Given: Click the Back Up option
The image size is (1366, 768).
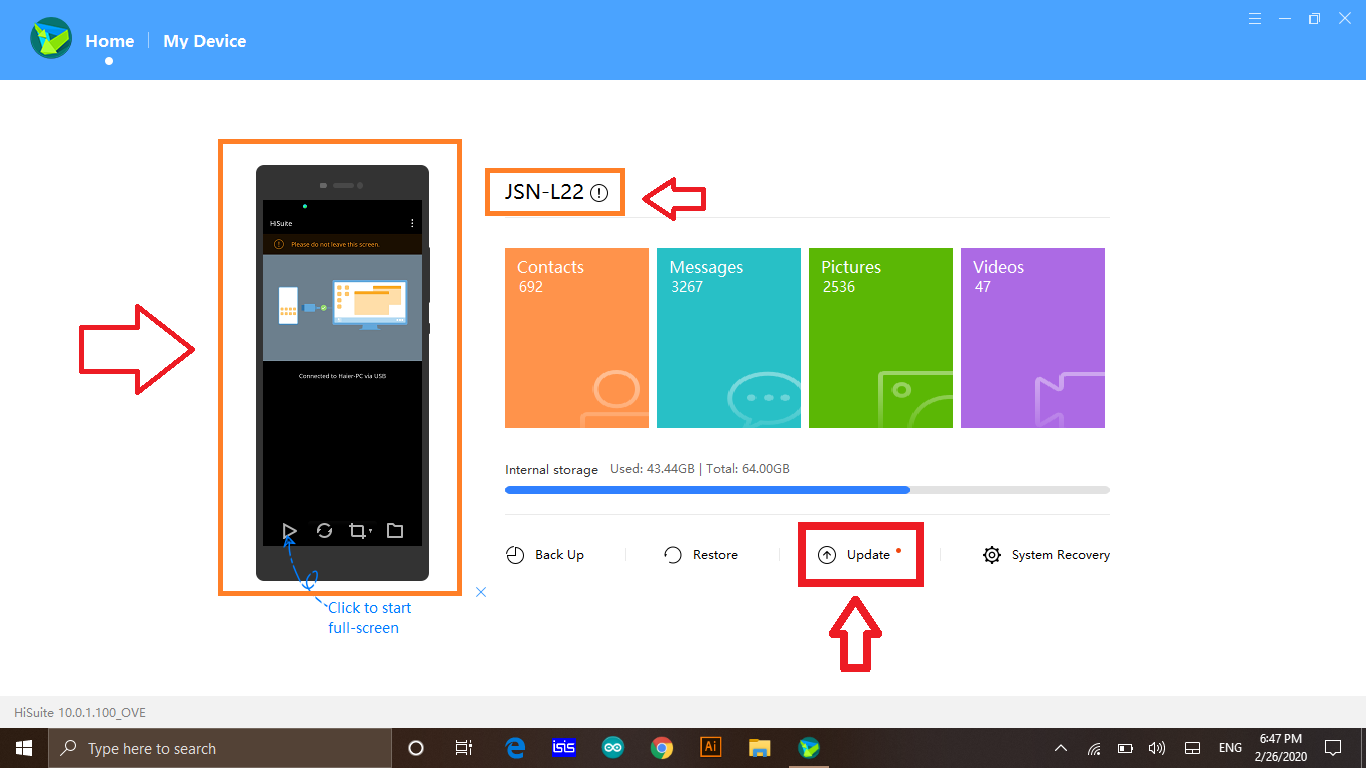Looking at the screenshot, I should [545, 555].
